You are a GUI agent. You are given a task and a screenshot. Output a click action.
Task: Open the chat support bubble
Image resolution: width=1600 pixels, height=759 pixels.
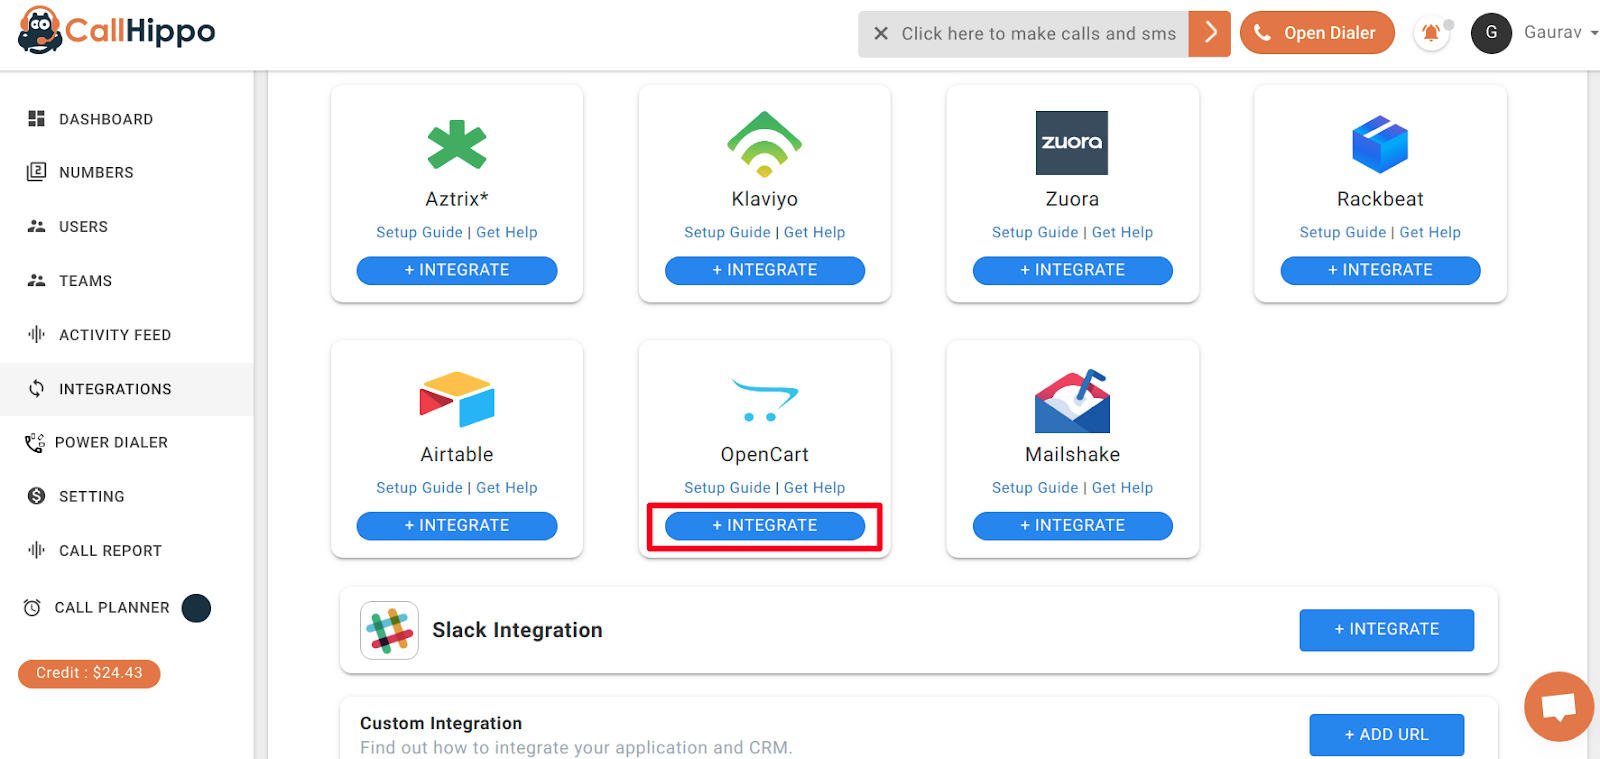point(1558,707)
